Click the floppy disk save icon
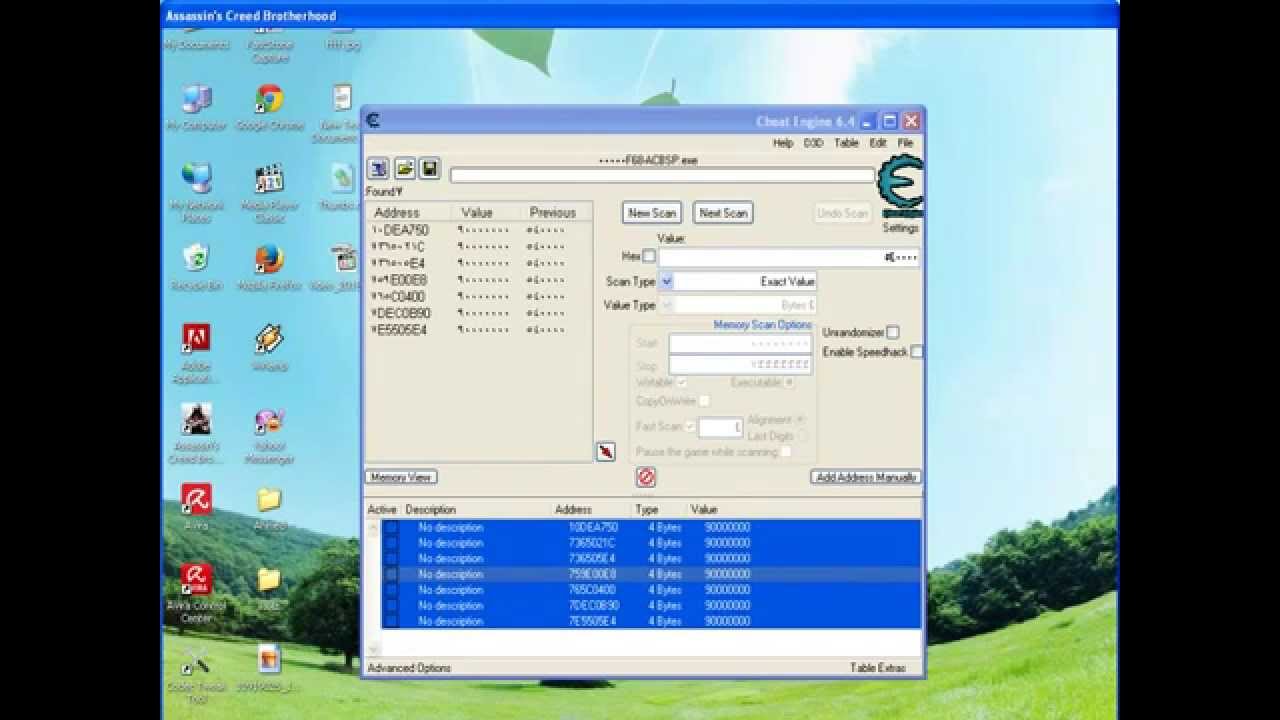Screen dimensions: 1280x720 tap(430, 168)
